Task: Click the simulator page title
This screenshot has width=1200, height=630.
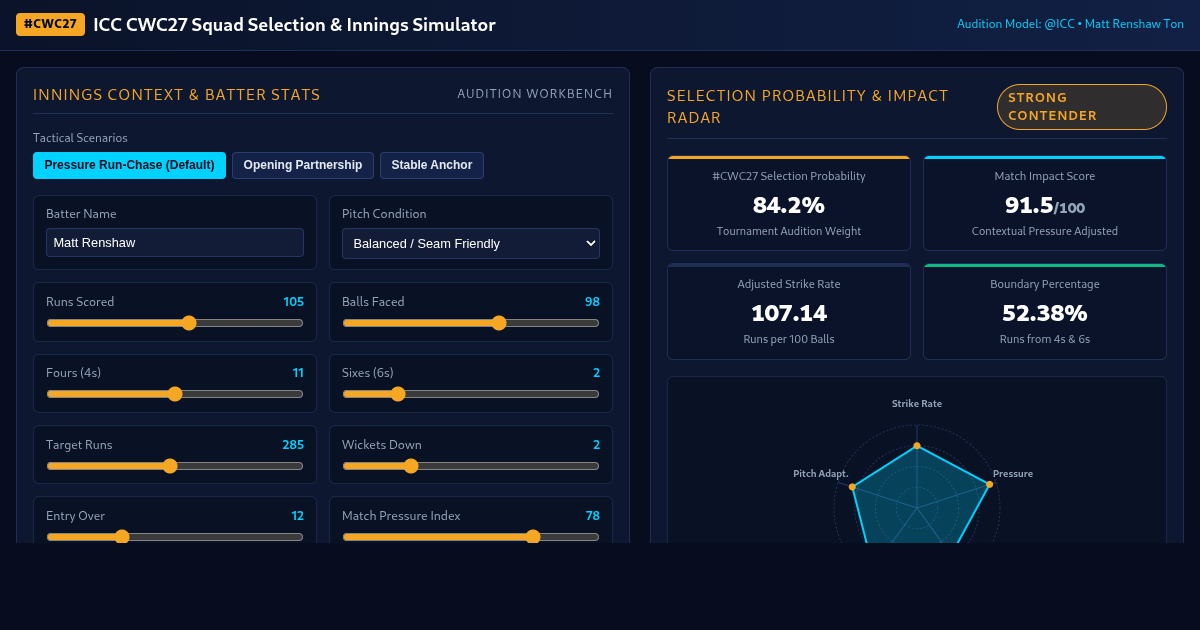Action: click(294, 25)
